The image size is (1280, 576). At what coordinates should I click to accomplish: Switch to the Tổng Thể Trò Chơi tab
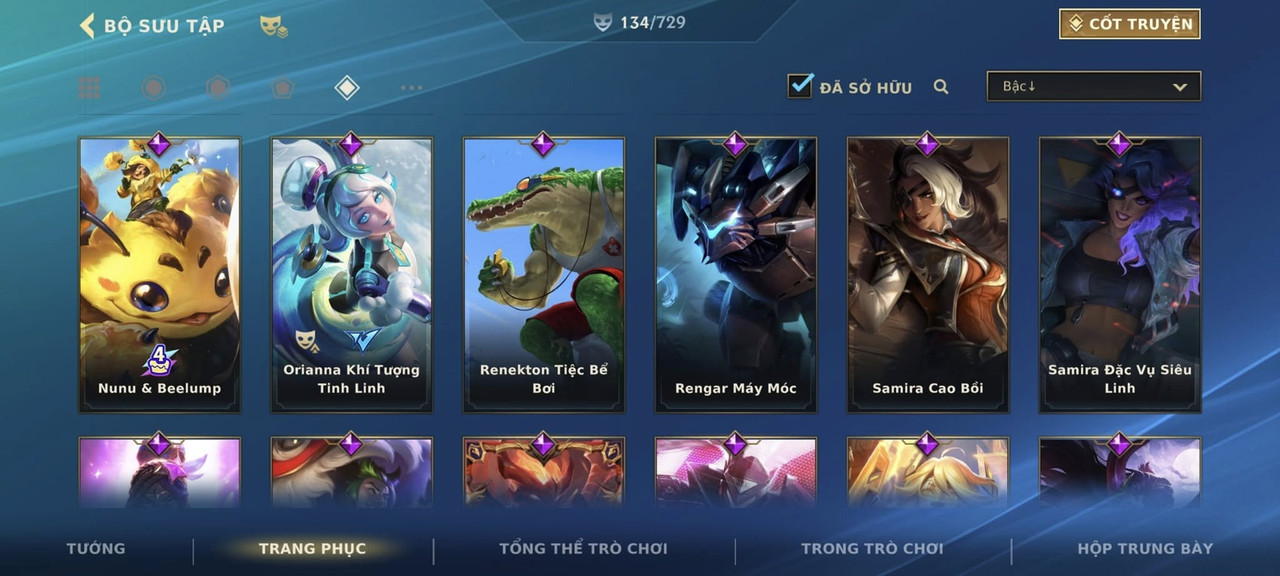[x=583, y=548]
